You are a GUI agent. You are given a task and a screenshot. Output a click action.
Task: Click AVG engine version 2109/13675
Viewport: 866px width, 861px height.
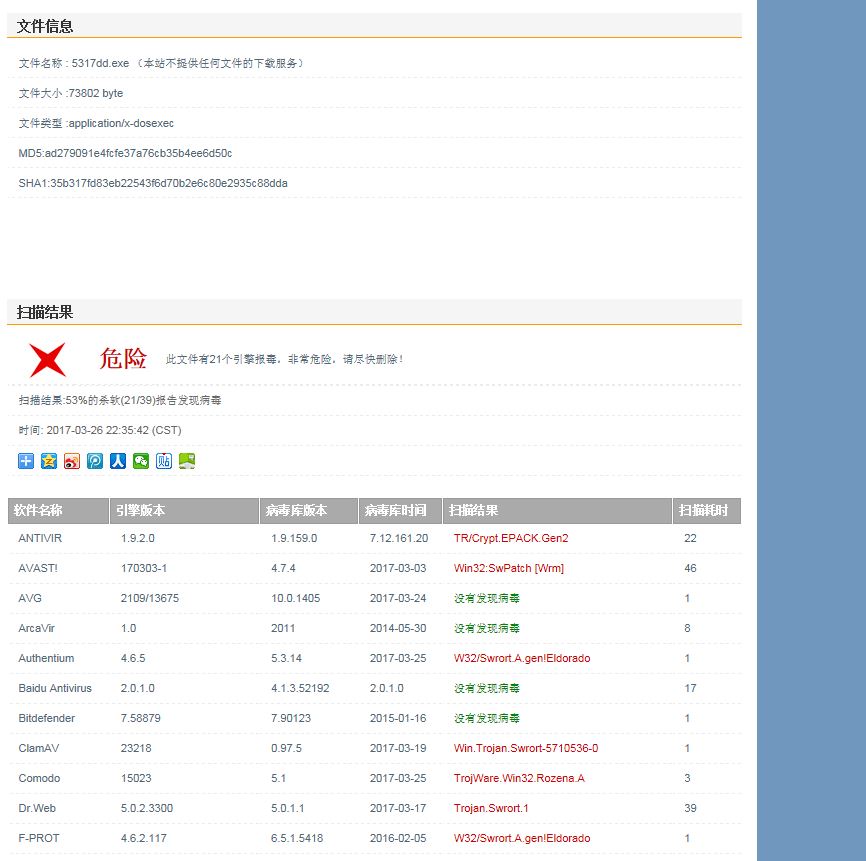point(150,598)
